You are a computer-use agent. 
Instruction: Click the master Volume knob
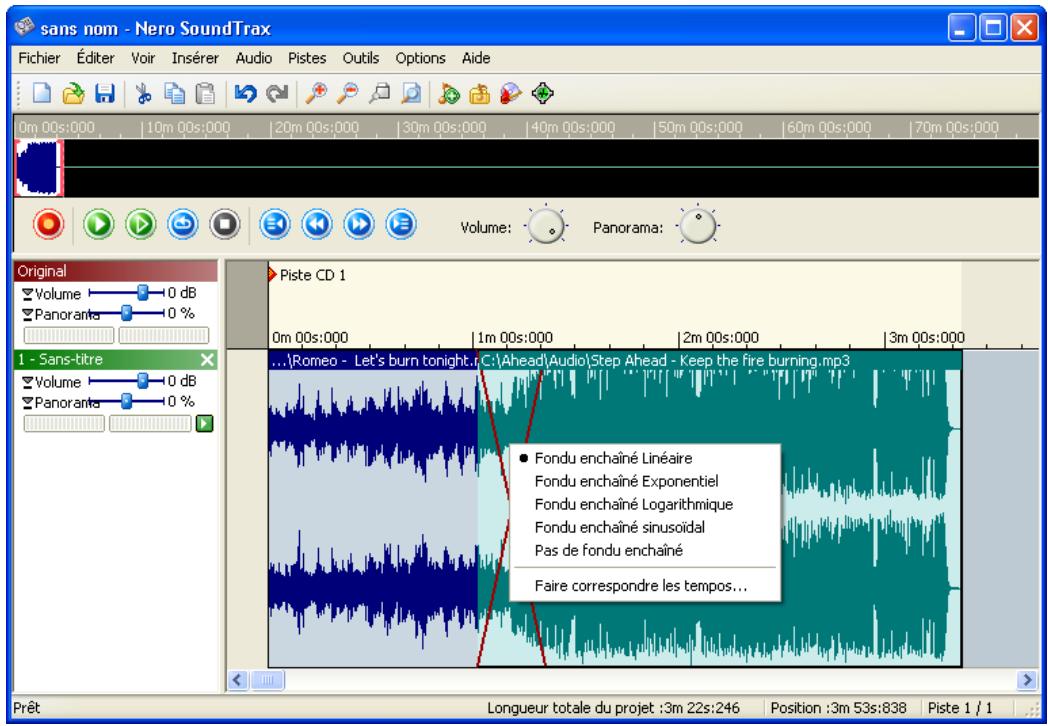coord(546,226)
